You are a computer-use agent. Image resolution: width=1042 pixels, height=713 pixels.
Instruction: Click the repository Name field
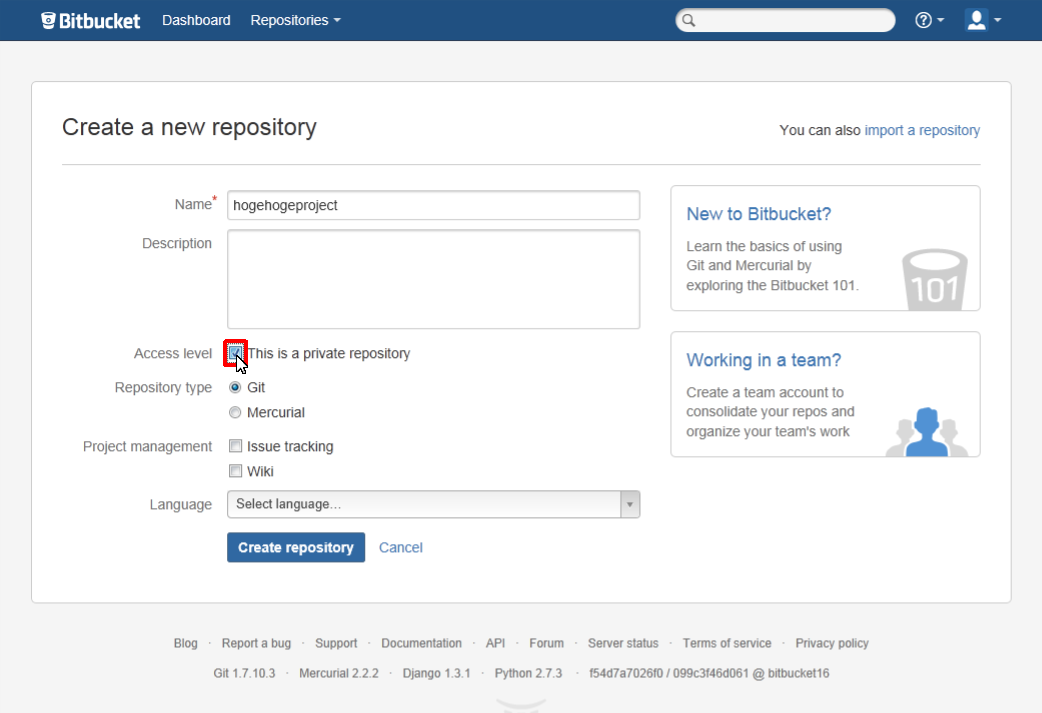point(433,205)
